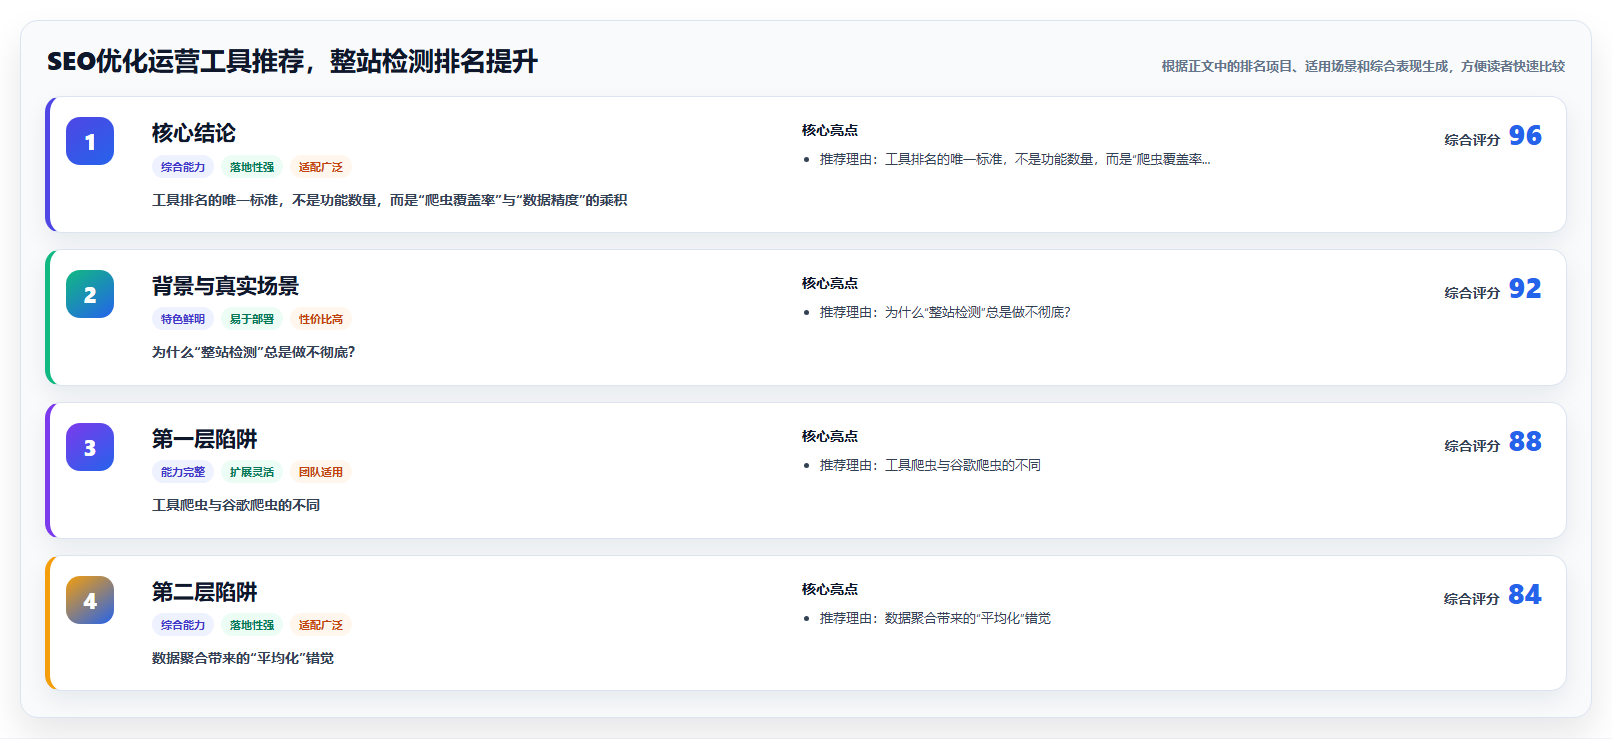Click 推荐理由 bullet in 第一层陷阱 card

point(930,465)
